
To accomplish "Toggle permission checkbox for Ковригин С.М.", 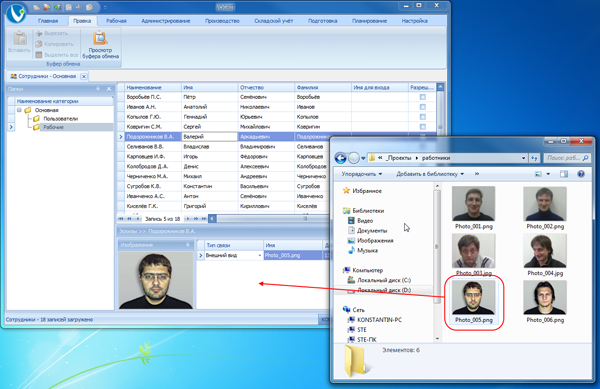I will point(422,127).
